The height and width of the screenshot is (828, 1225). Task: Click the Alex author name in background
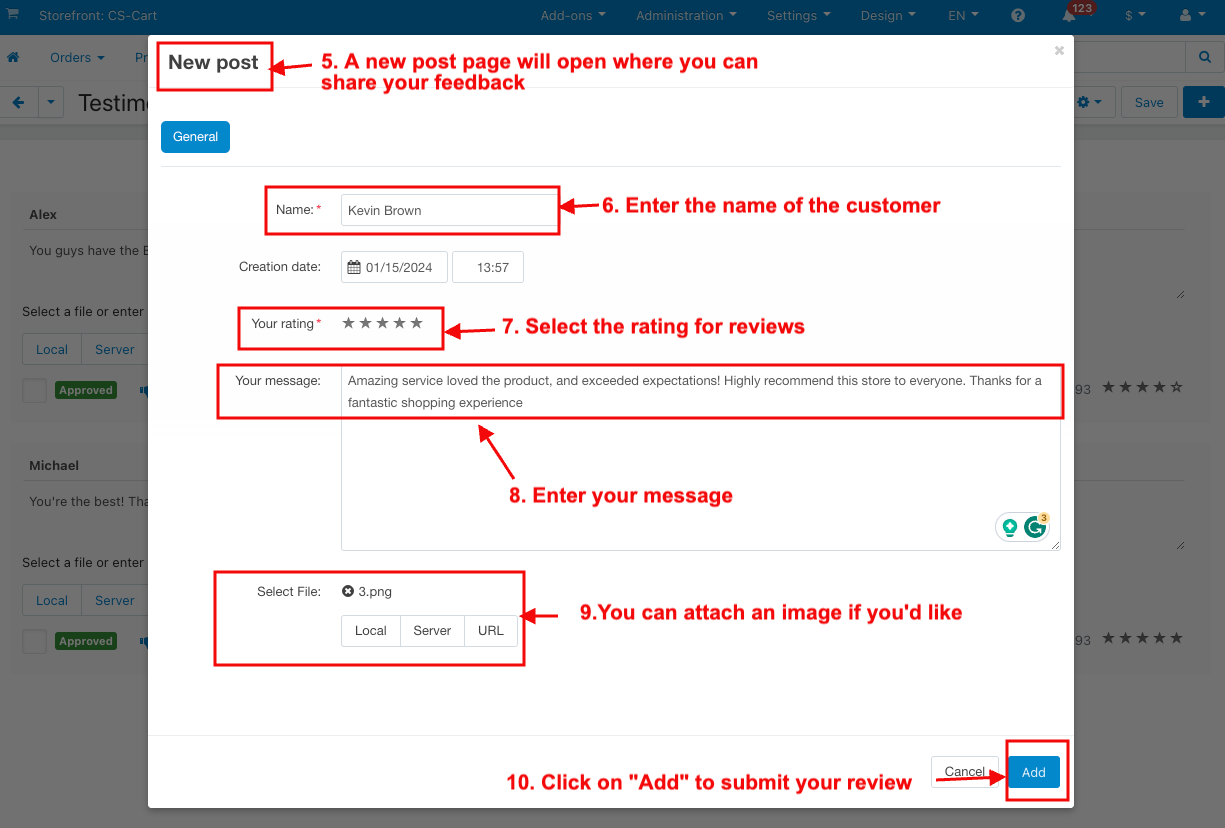[43, 215]
